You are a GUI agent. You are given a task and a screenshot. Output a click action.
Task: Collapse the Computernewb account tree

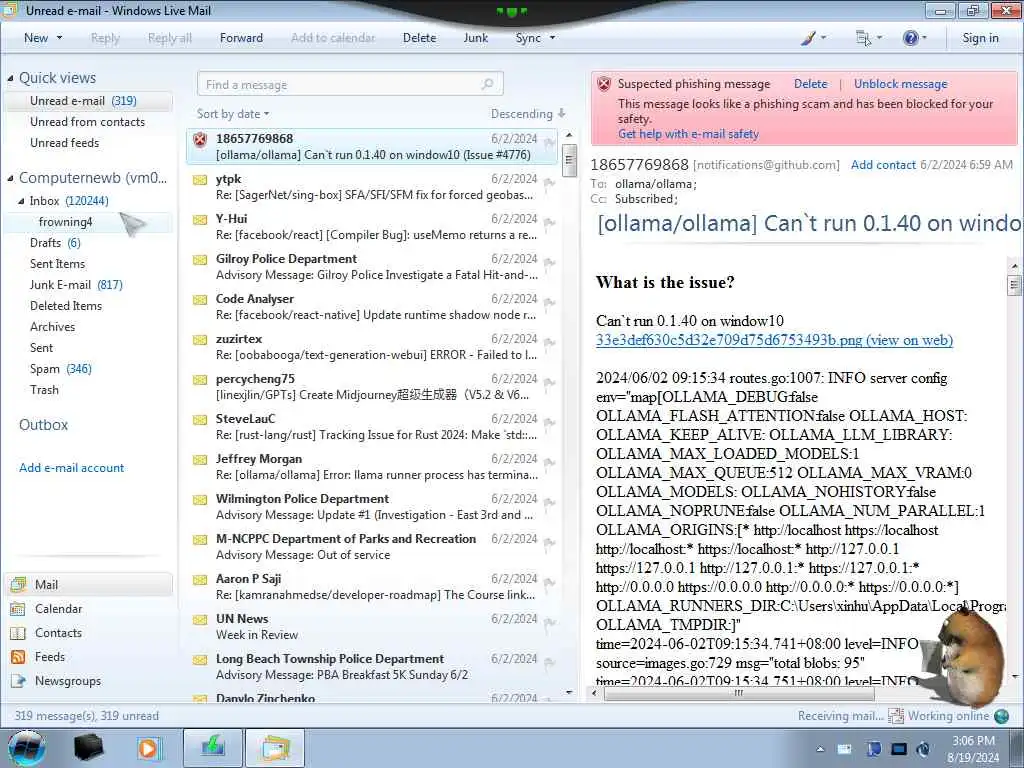click(x=10, y=178)
